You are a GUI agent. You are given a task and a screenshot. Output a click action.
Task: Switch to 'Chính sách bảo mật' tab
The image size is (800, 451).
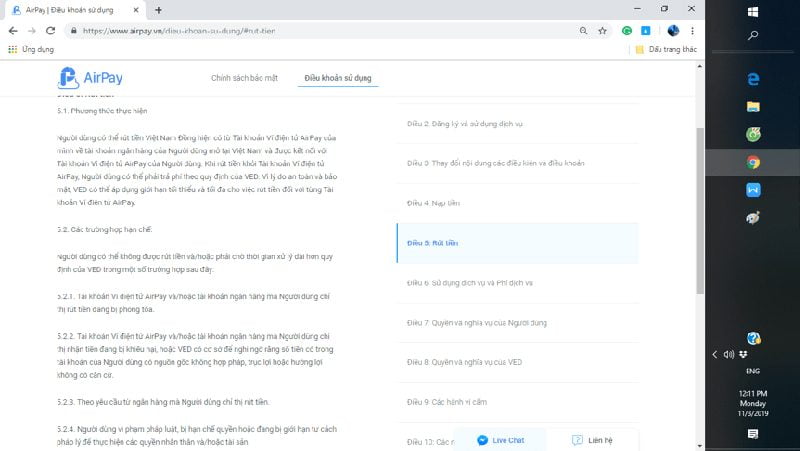click(246, 78)
